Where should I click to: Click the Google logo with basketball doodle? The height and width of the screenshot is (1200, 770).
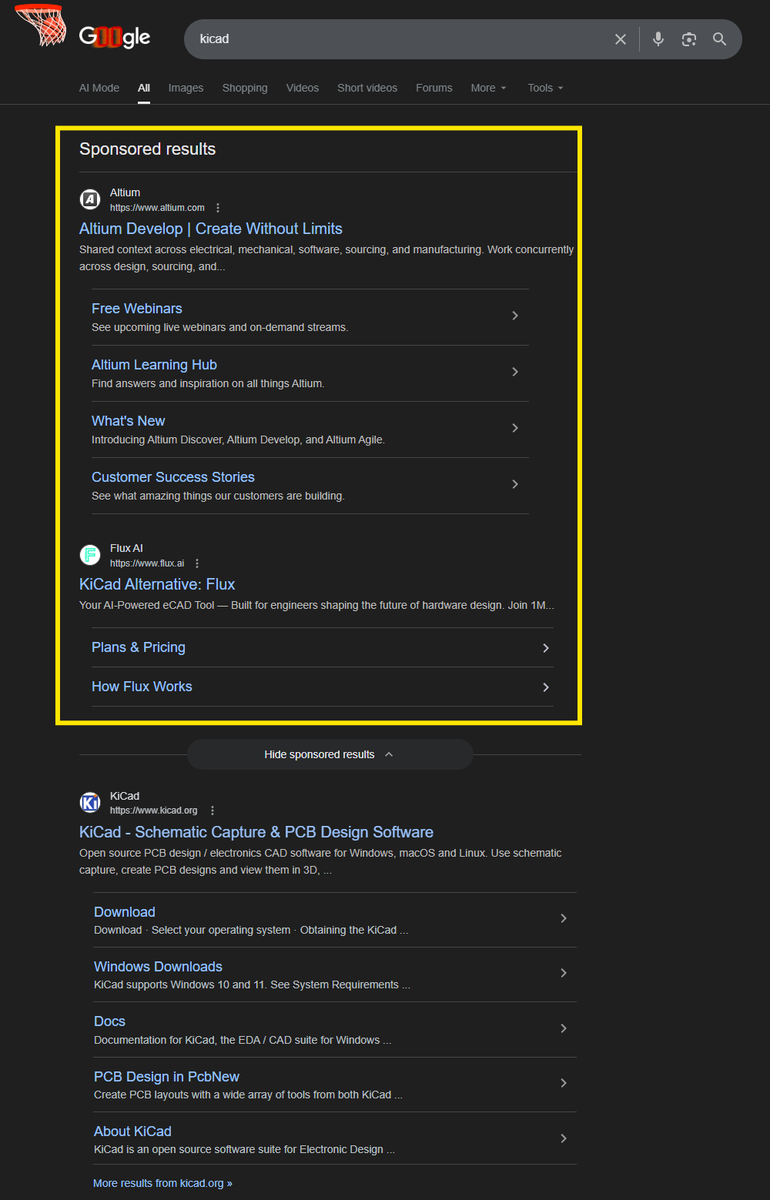pyautogui.click(x=82, y=29)
